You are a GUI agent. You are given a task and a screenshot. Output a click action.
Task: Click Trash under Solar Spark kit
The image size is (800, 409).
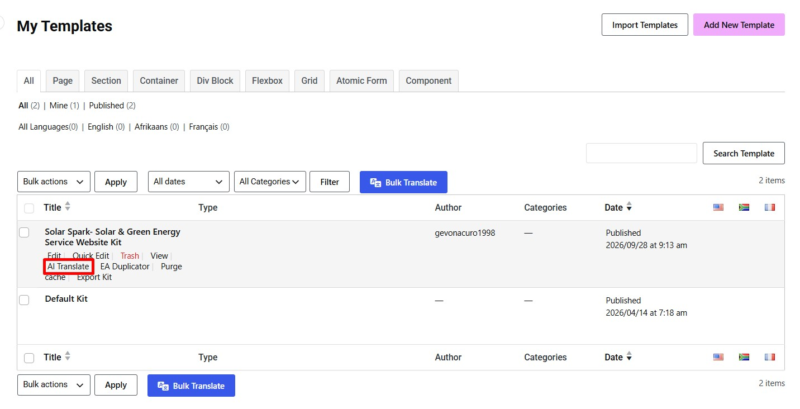(x=130, y=256)
